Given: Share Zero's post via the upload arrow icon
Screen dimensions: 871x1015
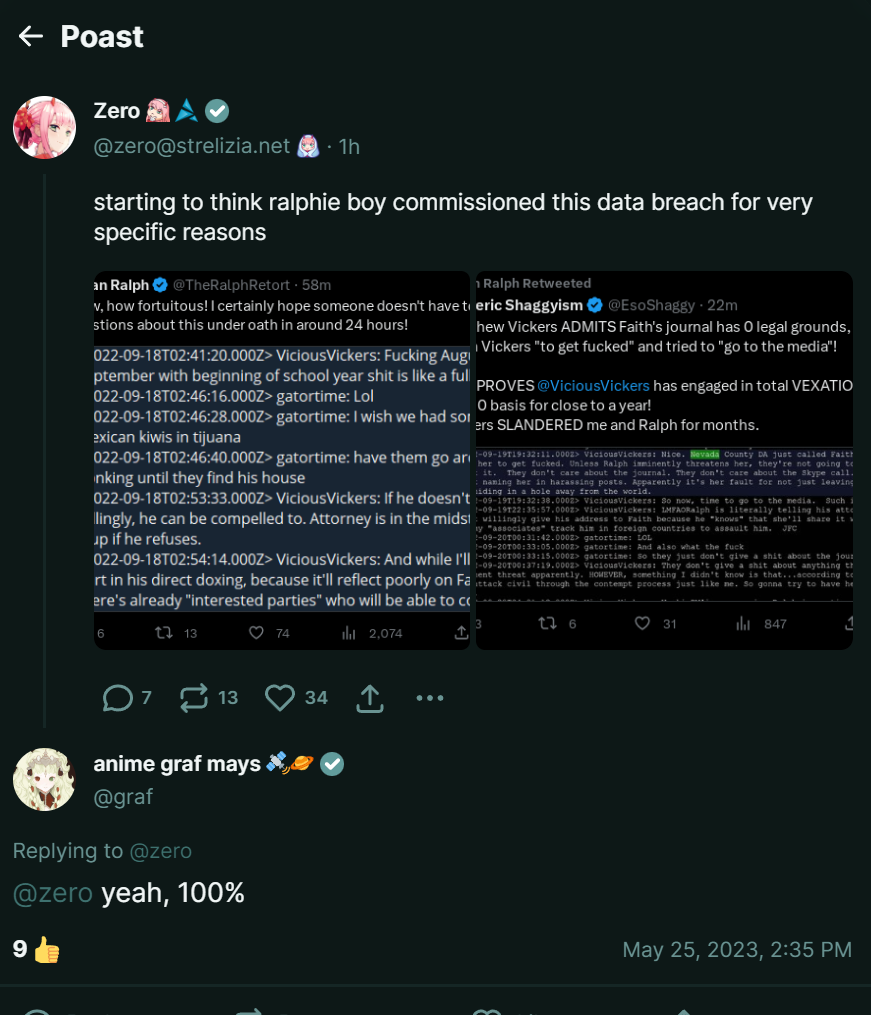Looking at the screenshot, I should click(370, 698).
